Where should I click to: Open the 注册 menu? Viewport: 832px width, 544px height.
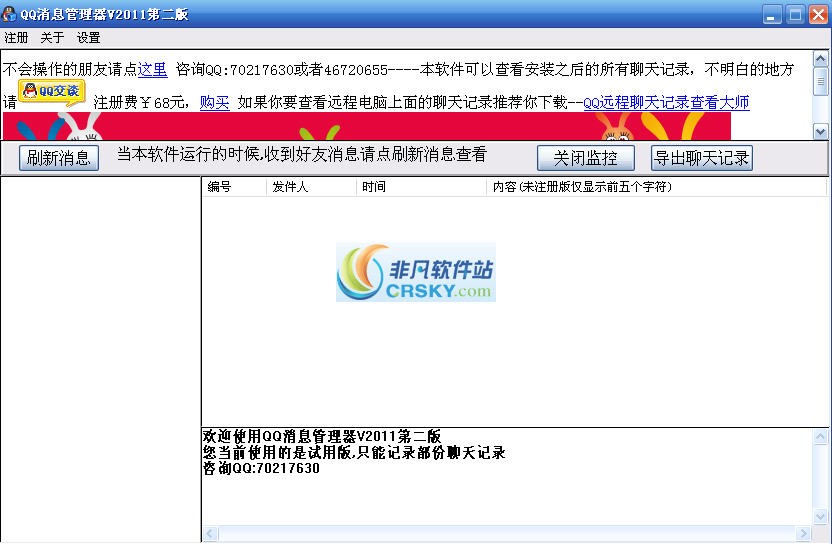[x=16, y=38]
